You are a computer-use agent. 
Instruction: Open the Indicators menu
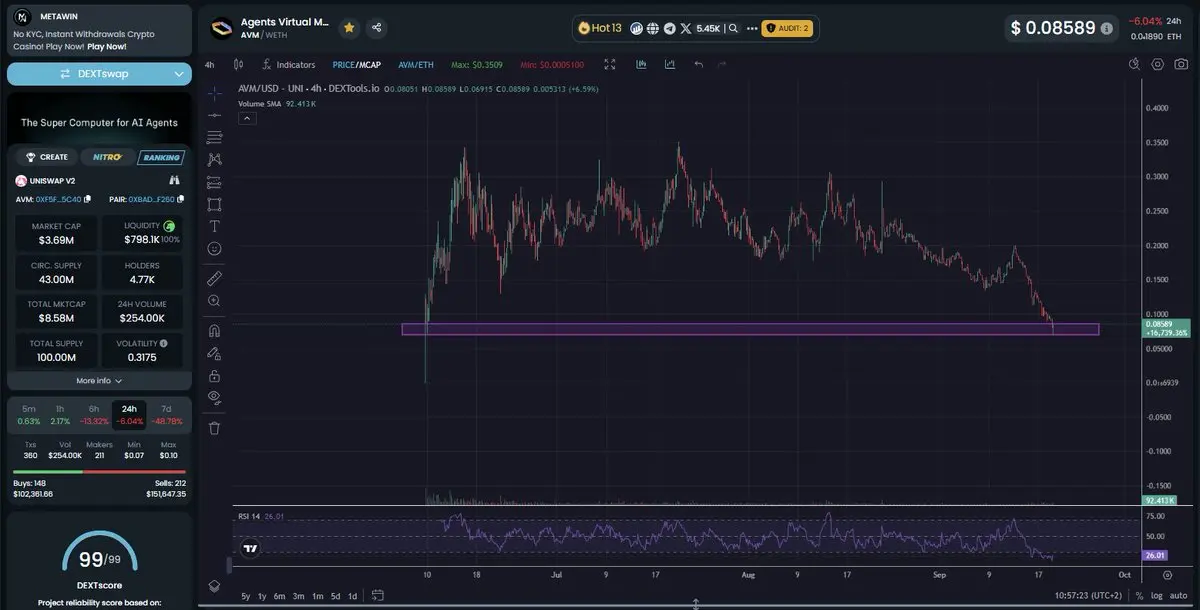(288, 64)
